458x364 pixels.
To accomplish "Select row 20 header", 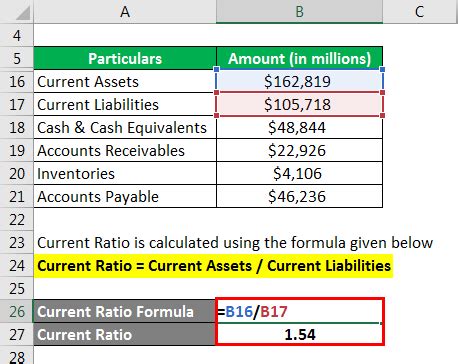I will pyautogui.click(x=17, y=173).
